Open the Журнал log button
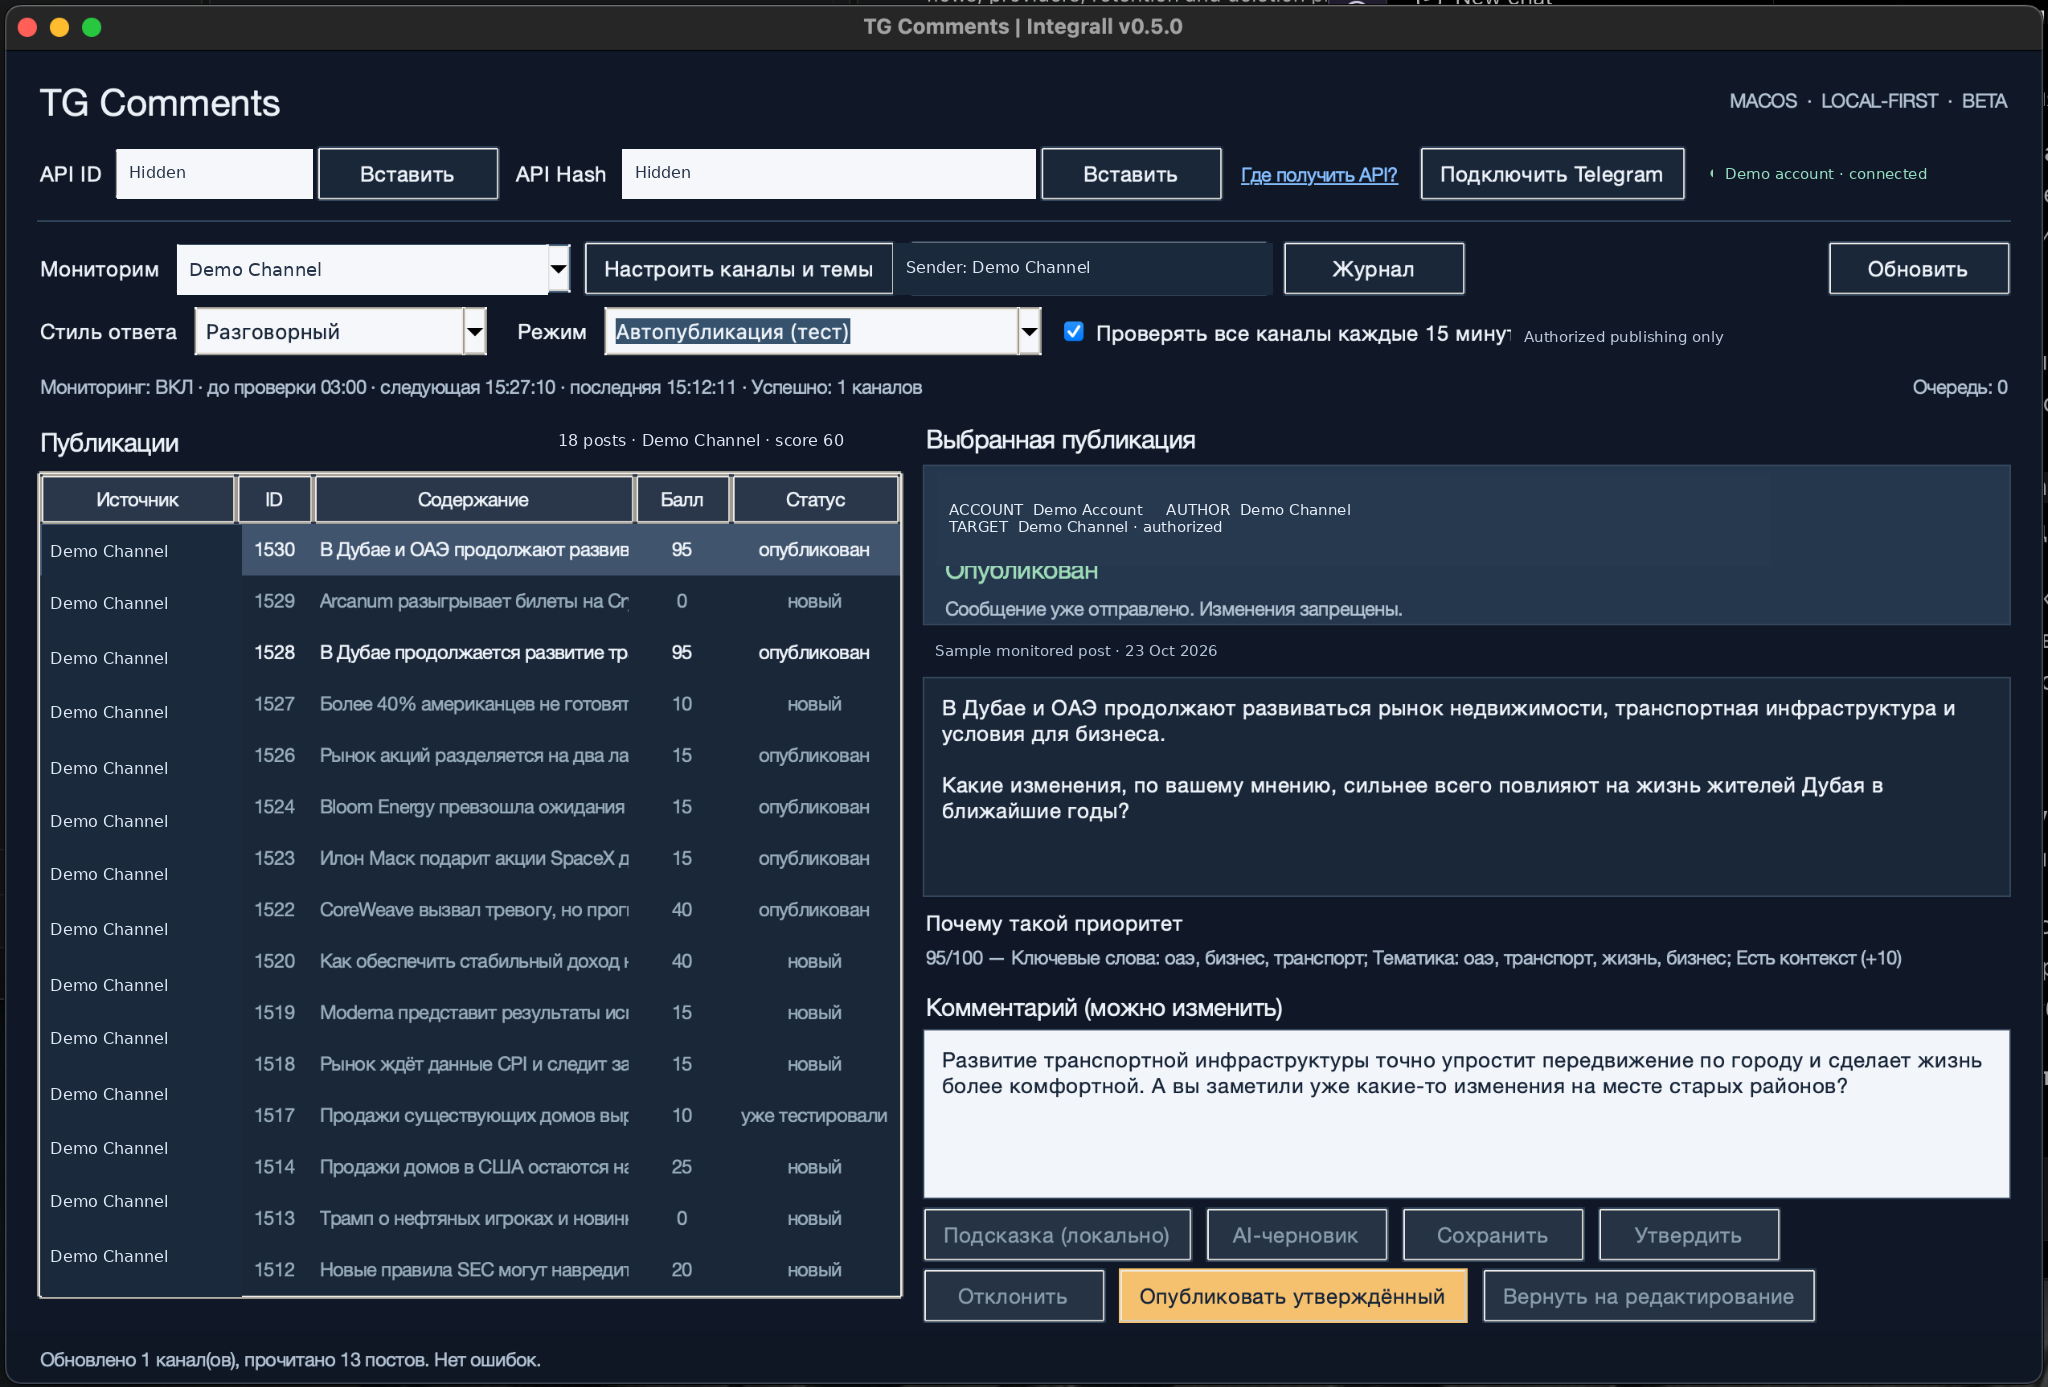 click(x=1374, y=269)
